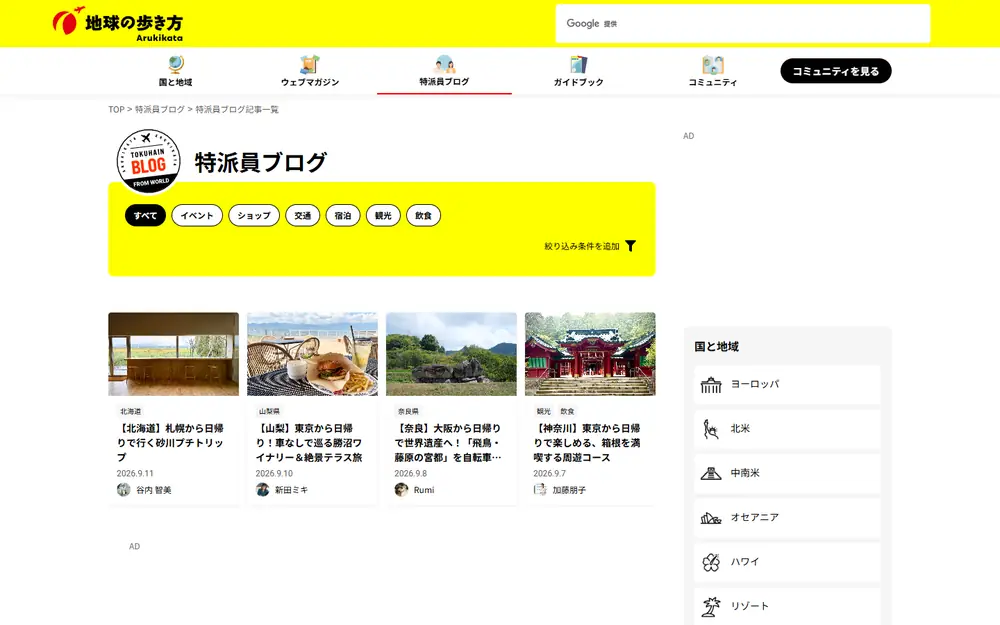Open article 【神奈川】東京から日帰り箱根周遊コース
Image resolution: width=1000 pixels, height=625 pixels.
click(587, 443)
